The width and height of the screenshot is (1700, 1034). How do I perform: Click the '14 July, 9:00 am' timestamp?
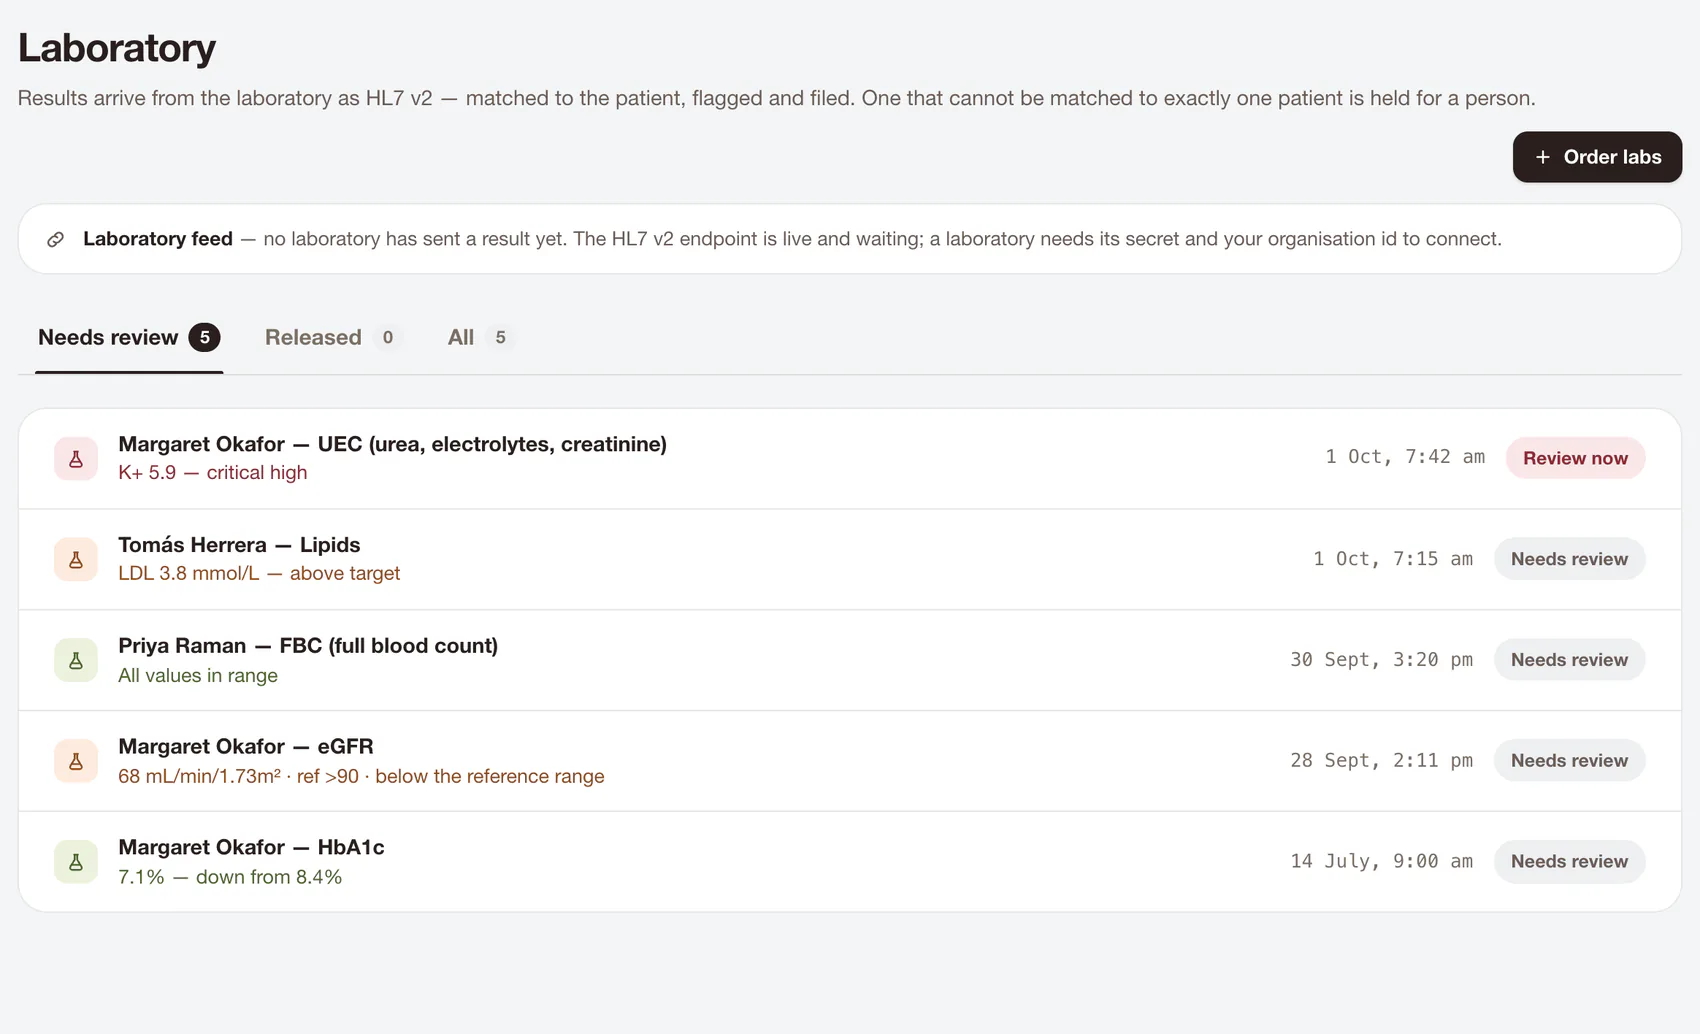[x=1381, y=862]
